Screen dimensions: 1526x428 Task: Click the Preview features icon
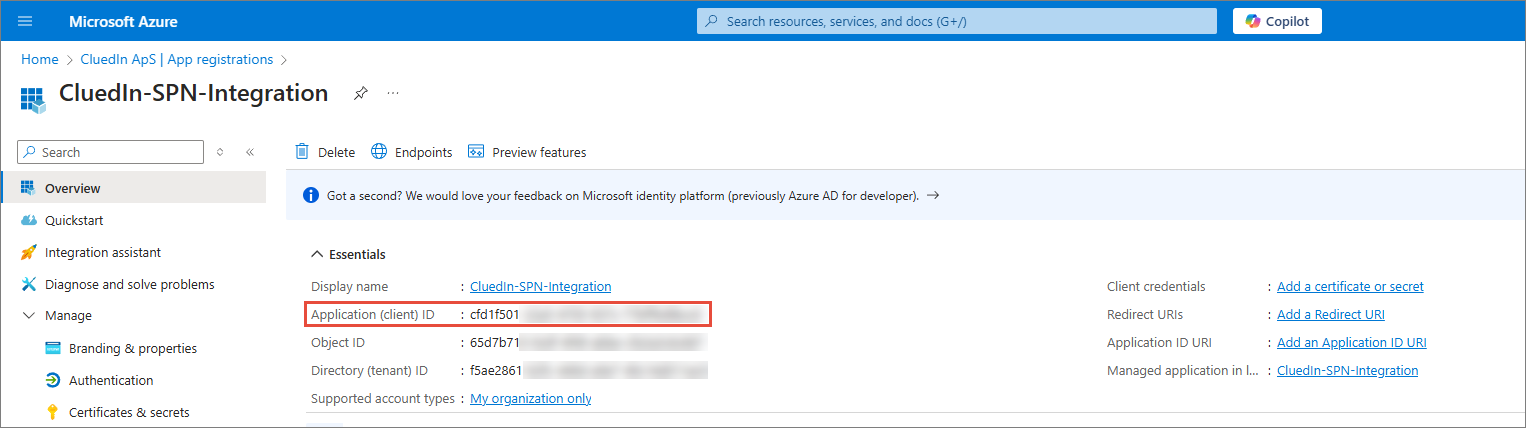pos(476,152)
